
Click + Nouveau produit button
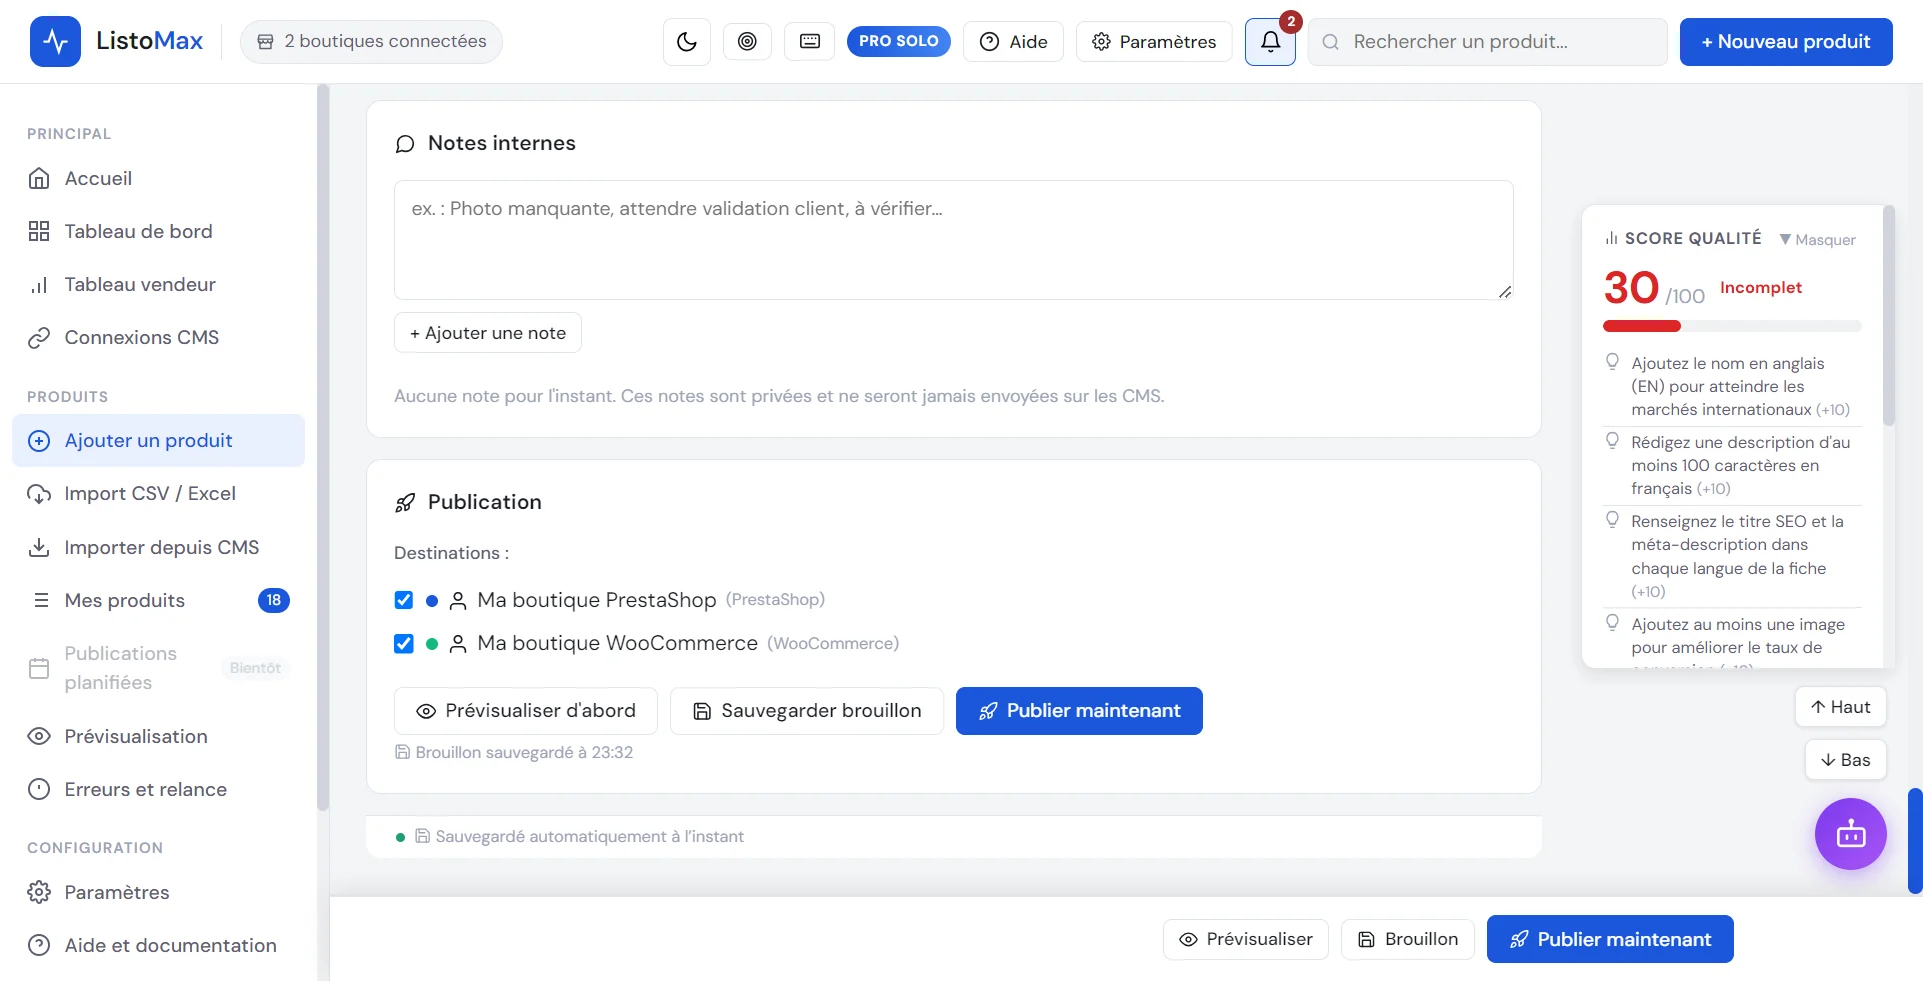tap(1786, 41)
